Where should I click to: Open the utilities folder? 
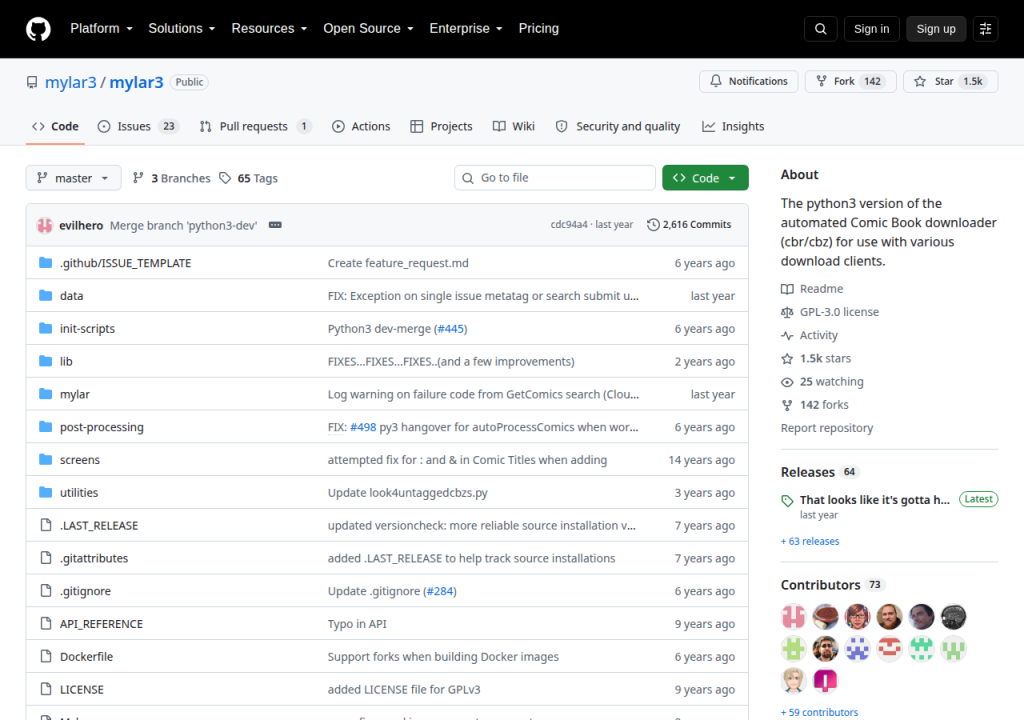point(78,493)
